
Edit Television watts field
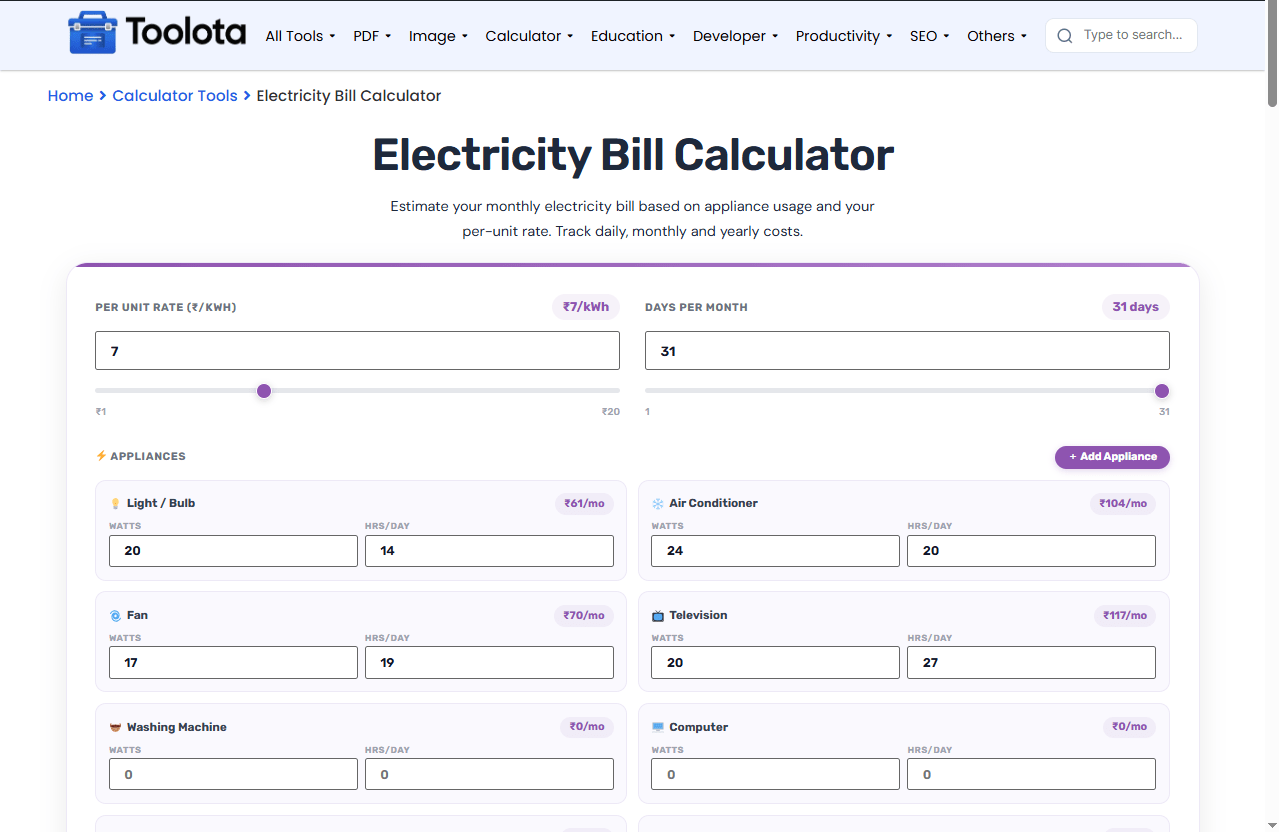(775, 663)
